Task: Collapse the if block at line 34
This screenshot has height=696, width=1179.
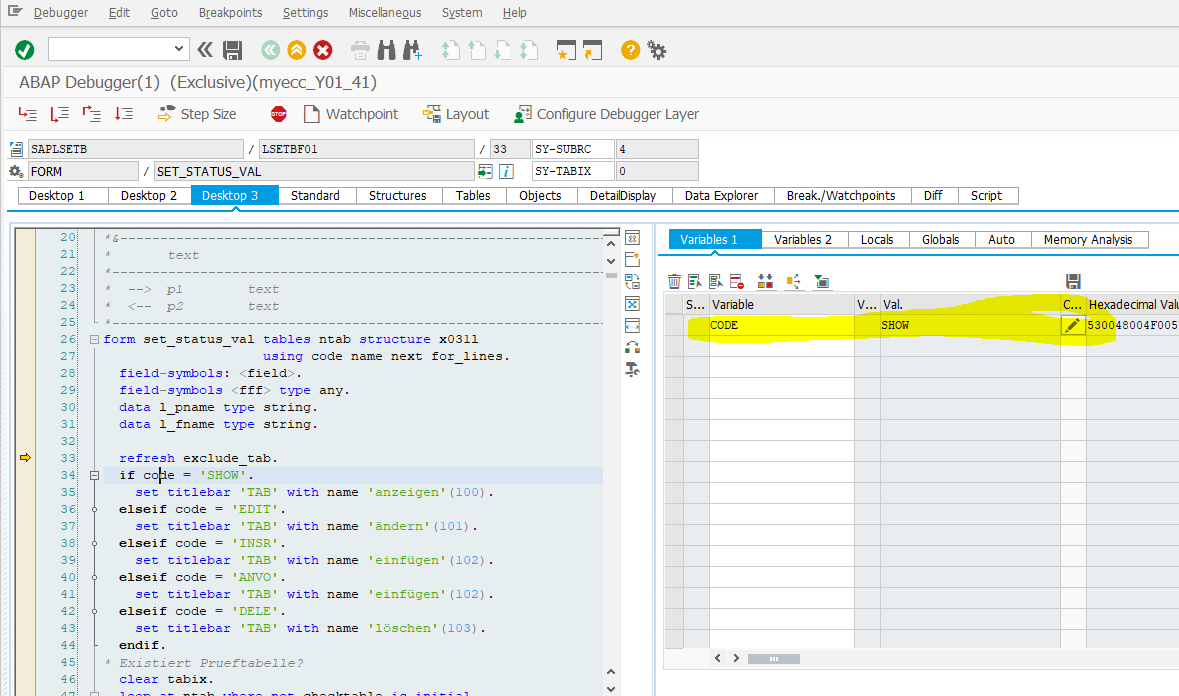Action: [x=92, y=474]
